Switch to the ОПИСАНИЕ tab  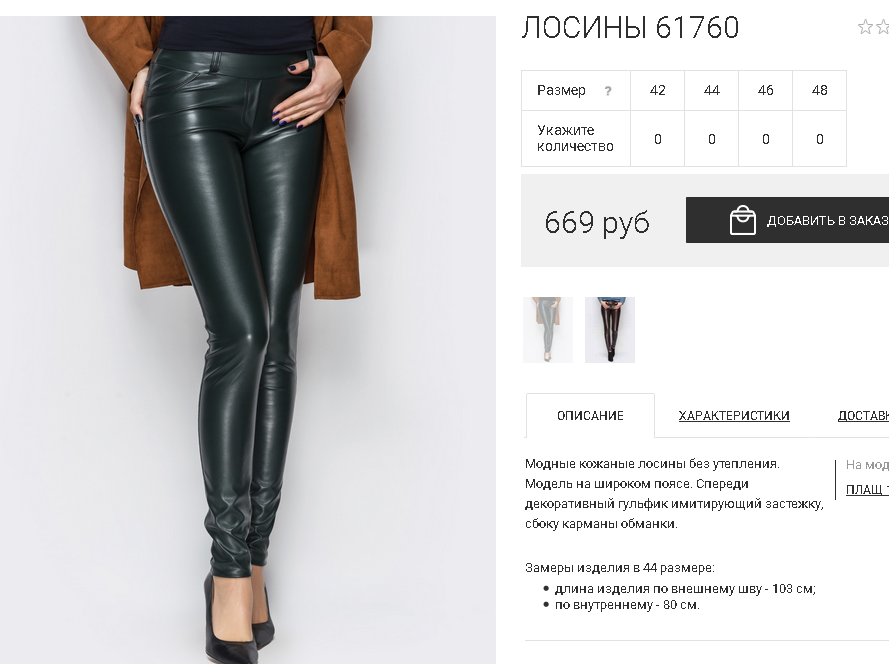[590, 416]
